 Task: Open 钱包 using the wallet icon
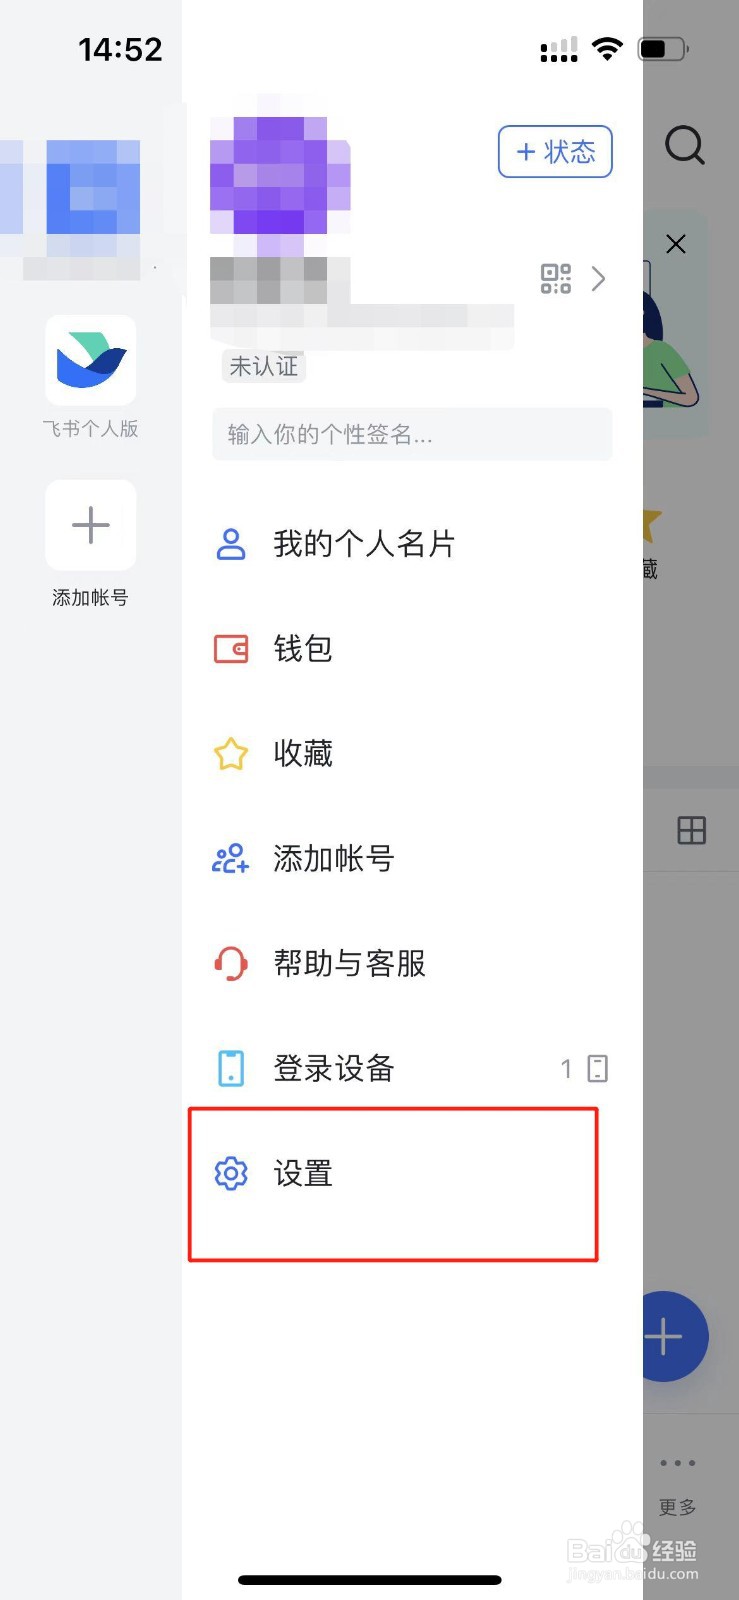[x=230, y=648]
